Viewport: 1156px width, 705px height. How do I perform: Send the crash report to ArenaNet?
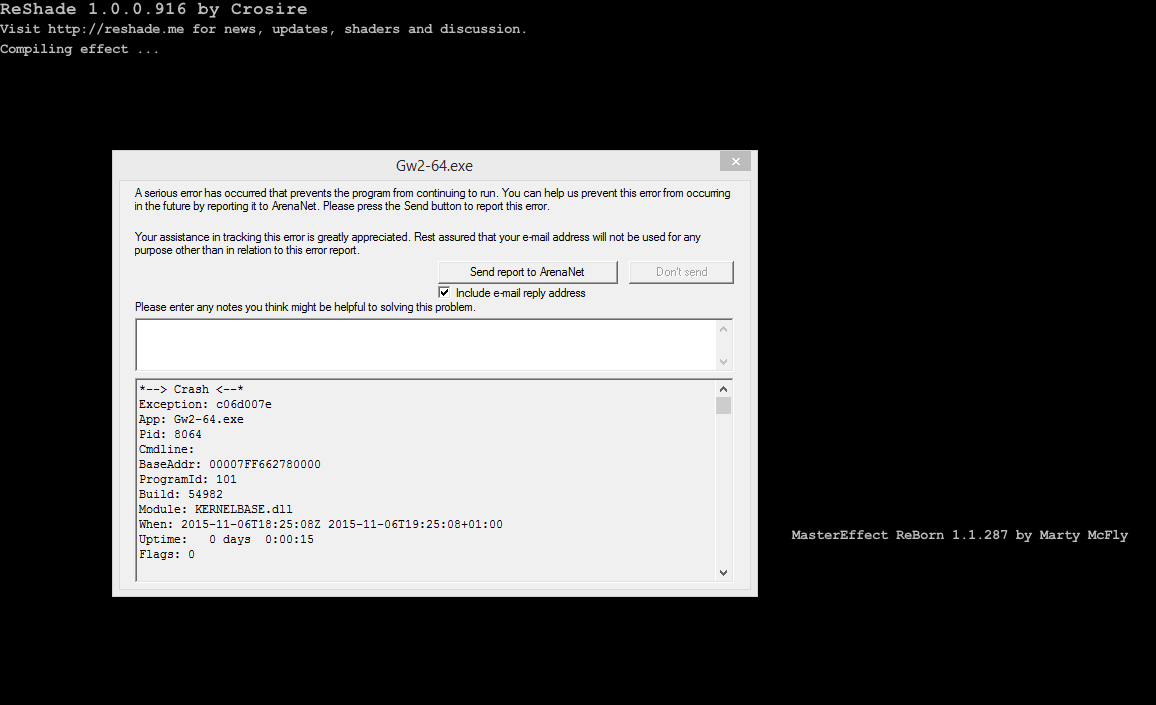(527, 272)
